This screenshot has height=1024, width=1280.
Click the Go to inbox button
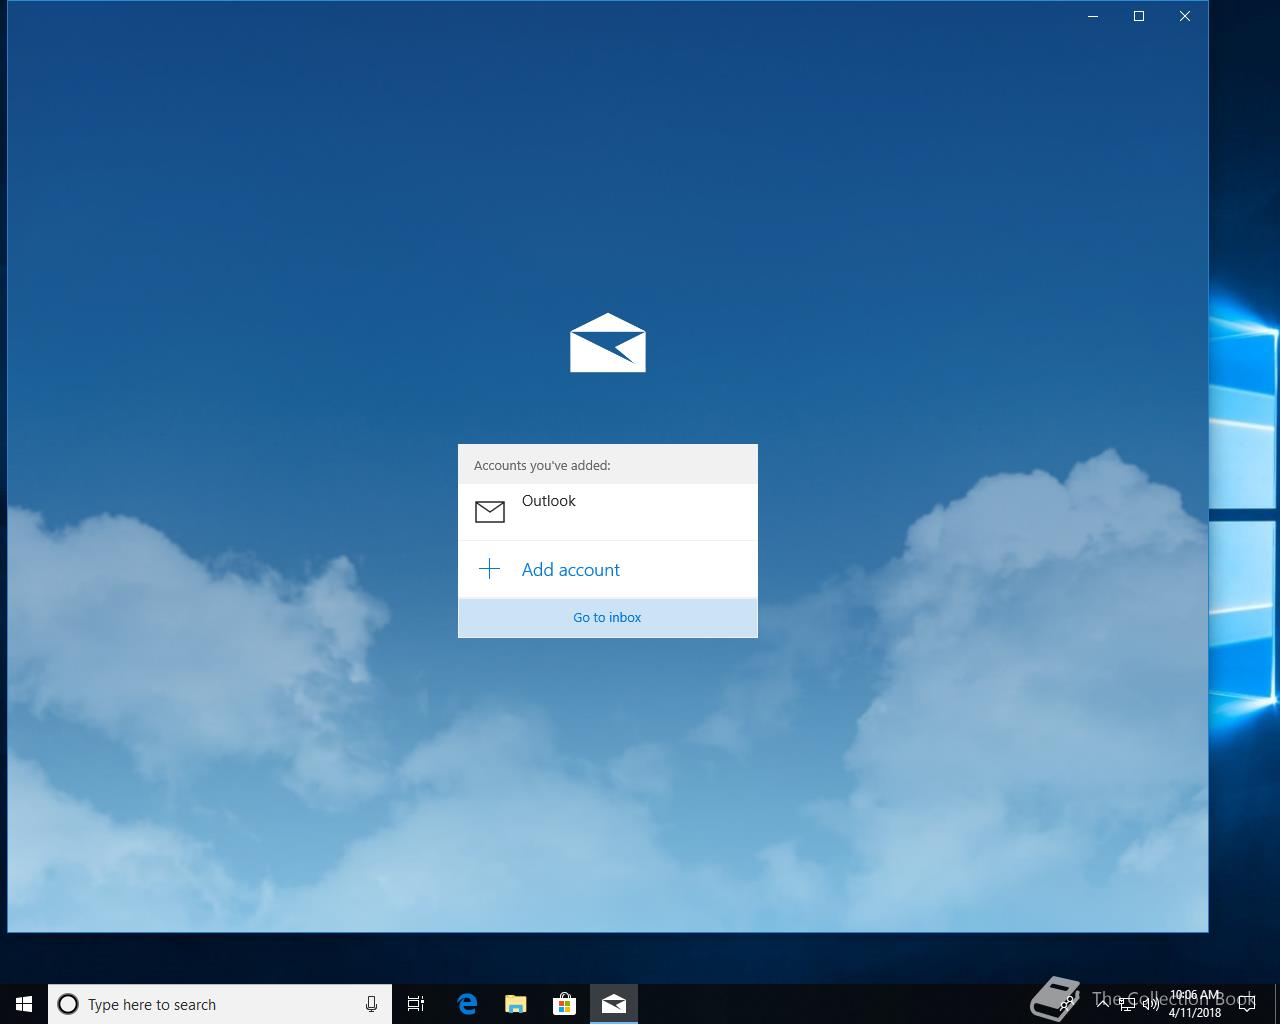tap(608, 617)
